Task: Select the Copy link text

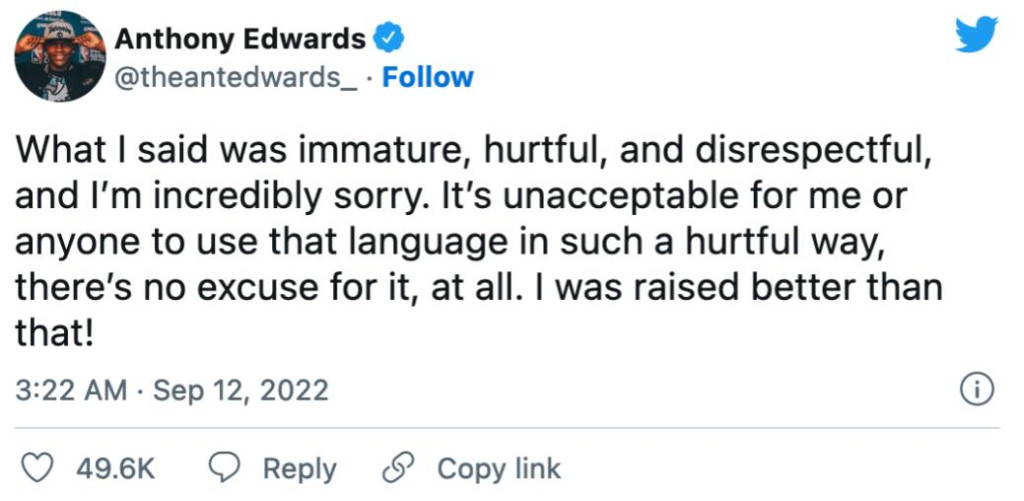Action: click(499, 469)
